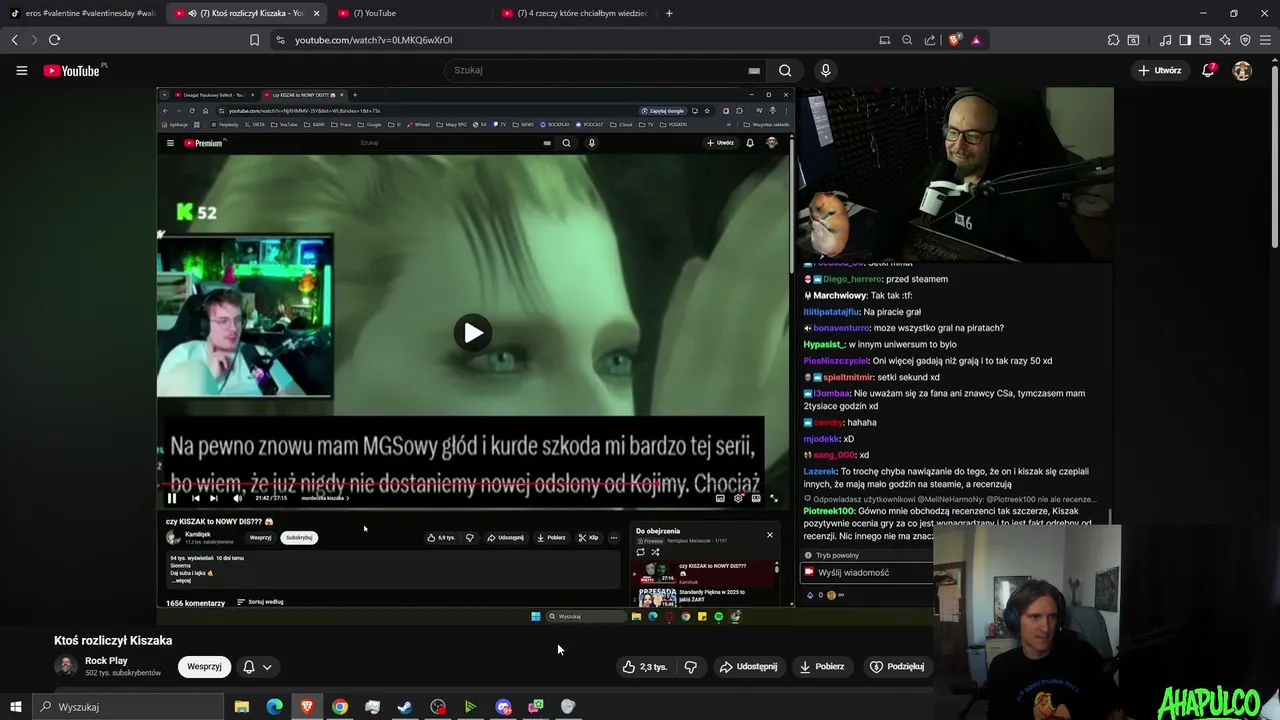
Task: Open Brave Extensions puzzle icon
Action: click(1113, 40)
